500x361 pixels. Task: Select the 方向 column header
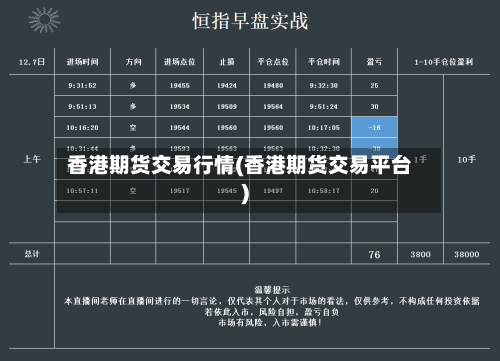click(x=133, y=62)
